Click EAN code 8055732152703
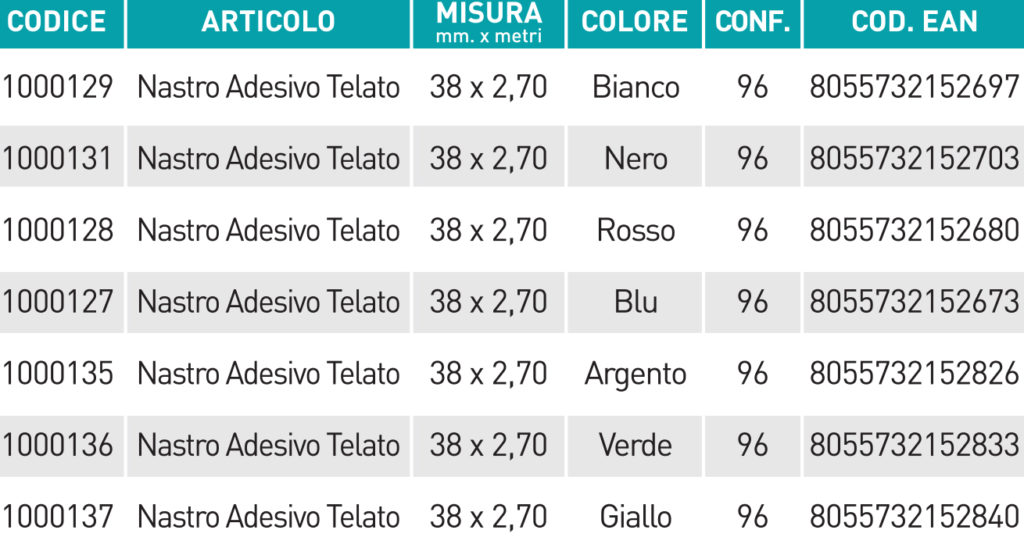Image resolution: width=1024 pixels, height=548 pixels. pyautogui.click(x=914, y=158)
